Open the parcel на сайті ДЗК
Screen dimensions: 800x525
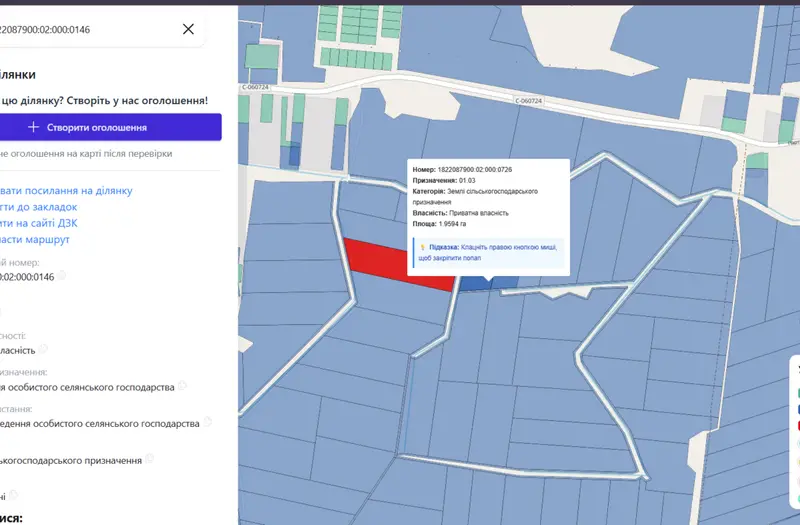(x=39, y=223)
